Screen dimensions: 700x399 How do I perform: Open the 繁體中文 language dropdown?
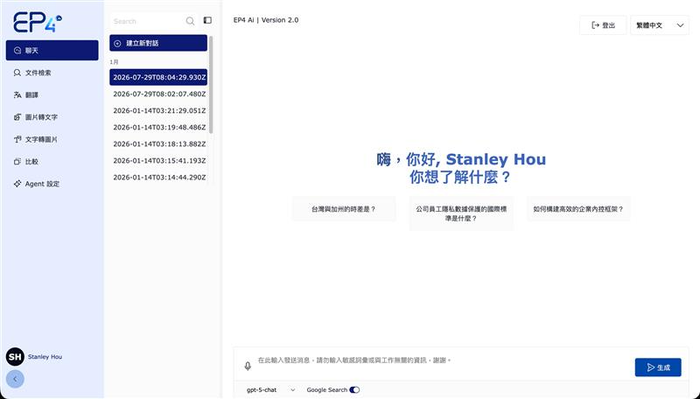(x=659, y=25)
